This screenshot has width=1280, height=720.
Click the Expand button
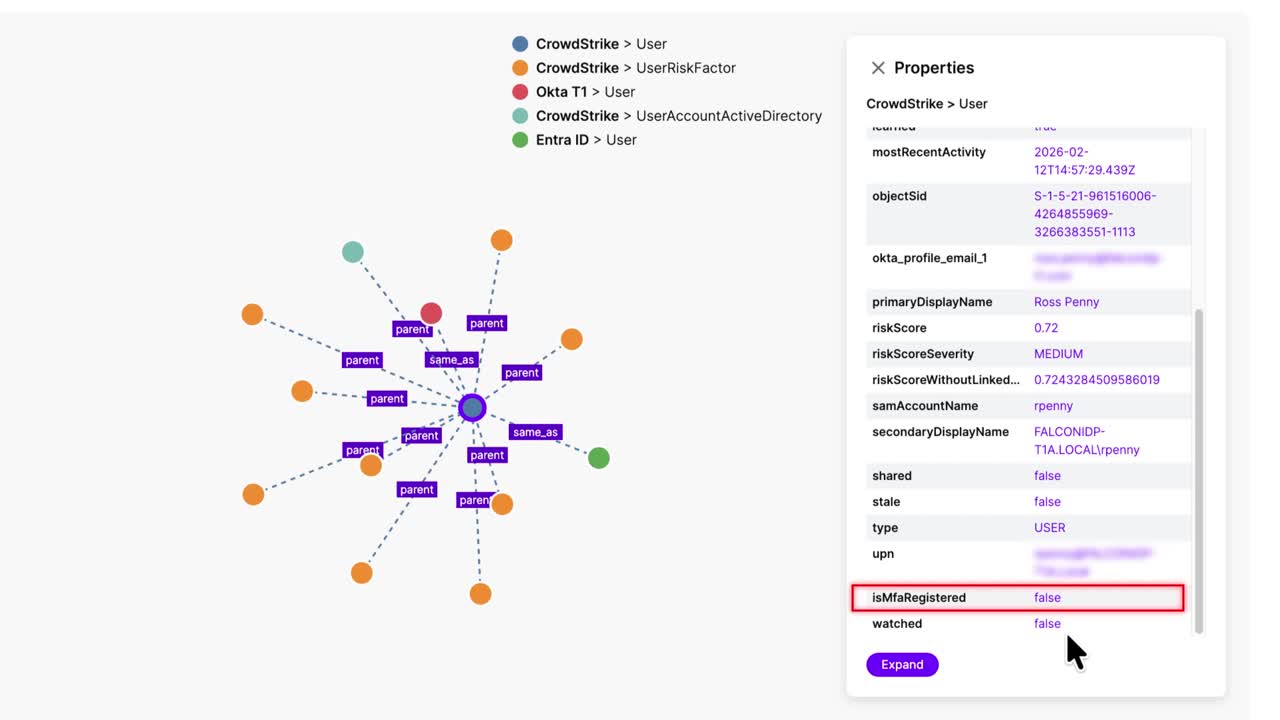tap(902, 665)
